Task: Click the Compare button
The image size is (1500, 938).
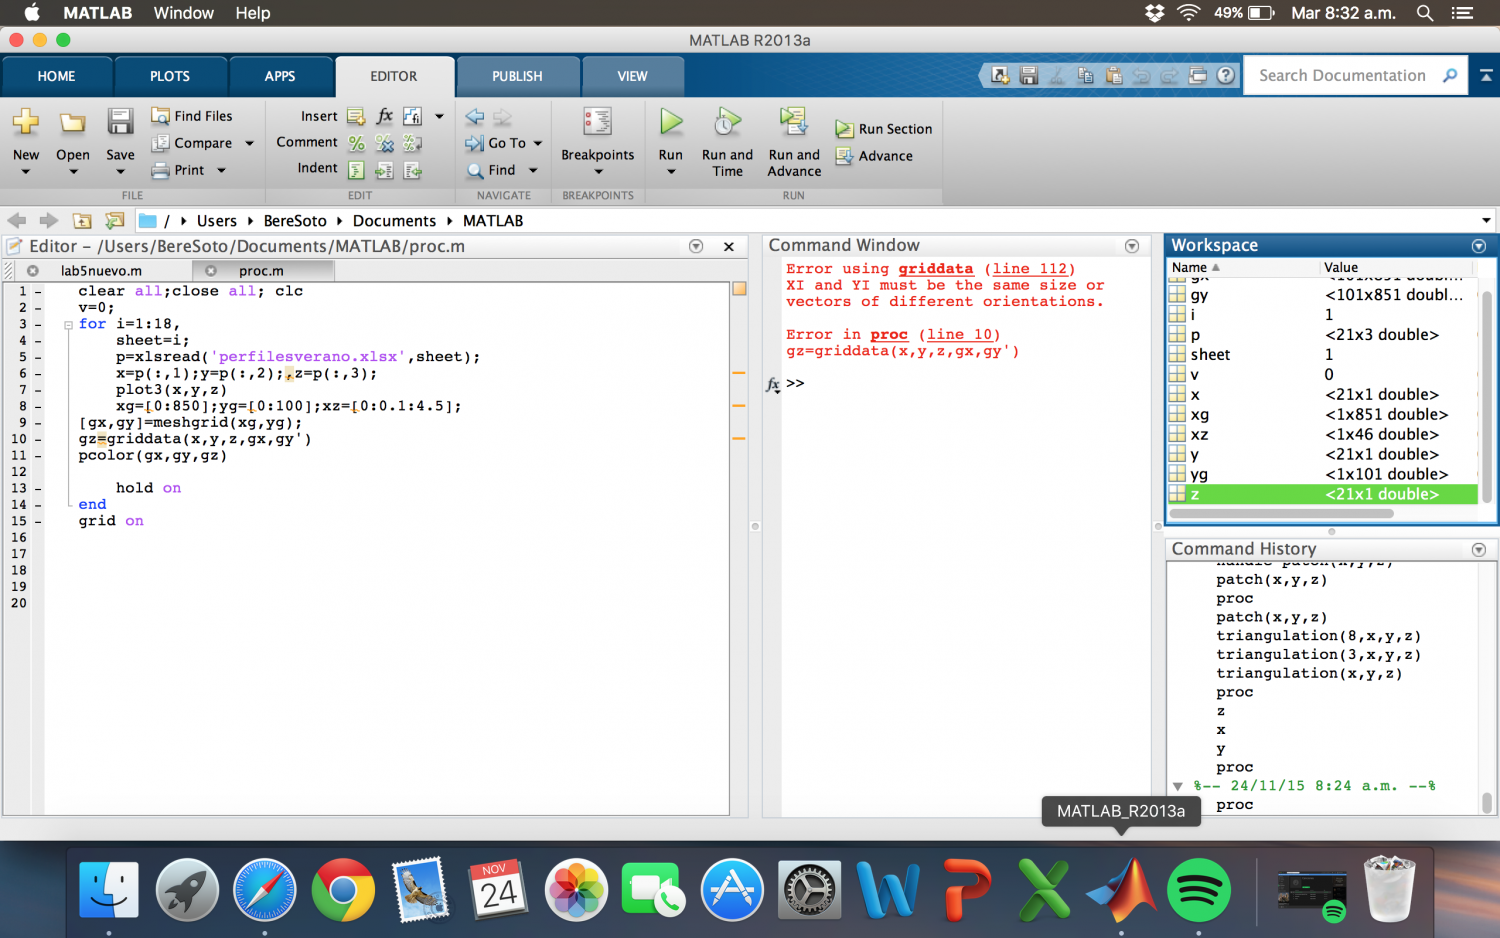Action: point(192,143)
